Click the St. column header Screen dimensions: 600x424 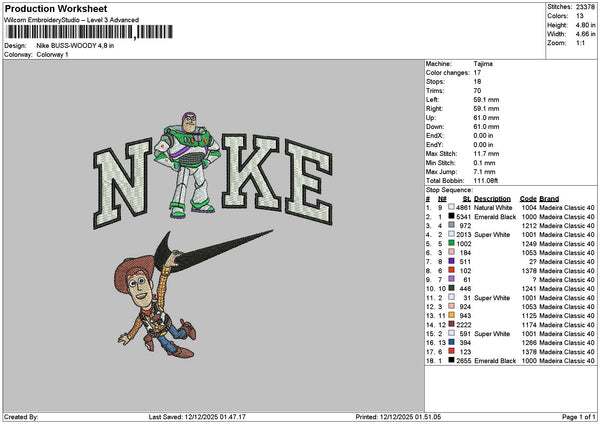[467, 199]
